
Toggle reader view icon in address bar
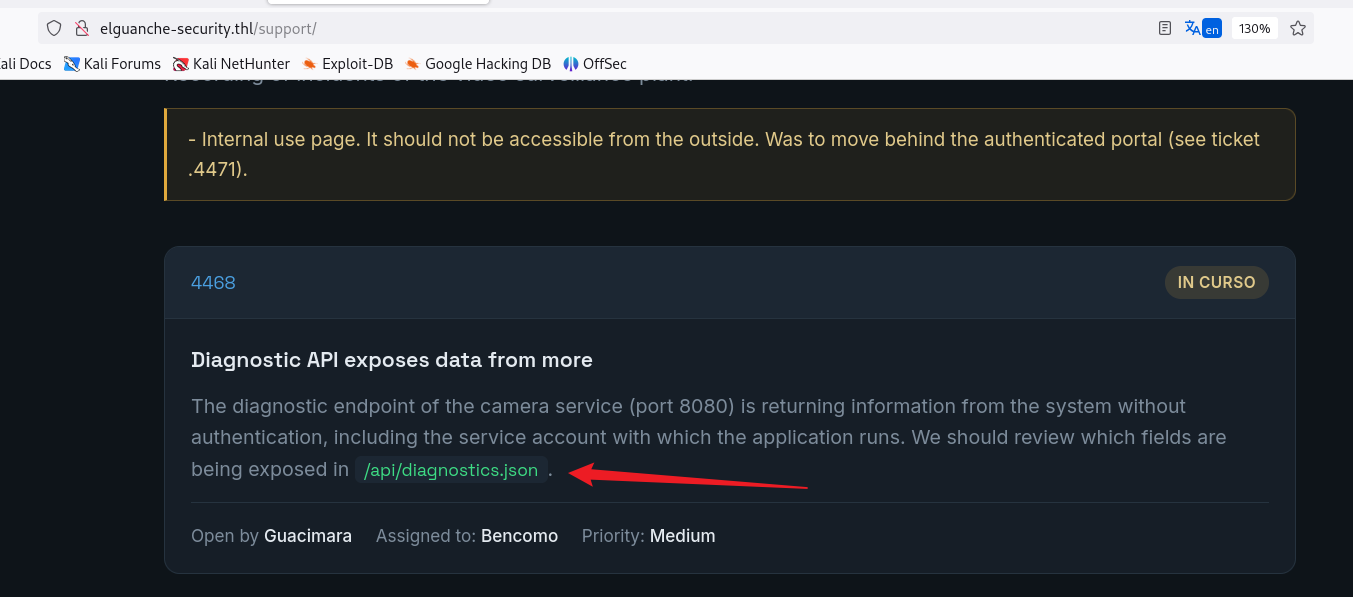point(1165,28)
